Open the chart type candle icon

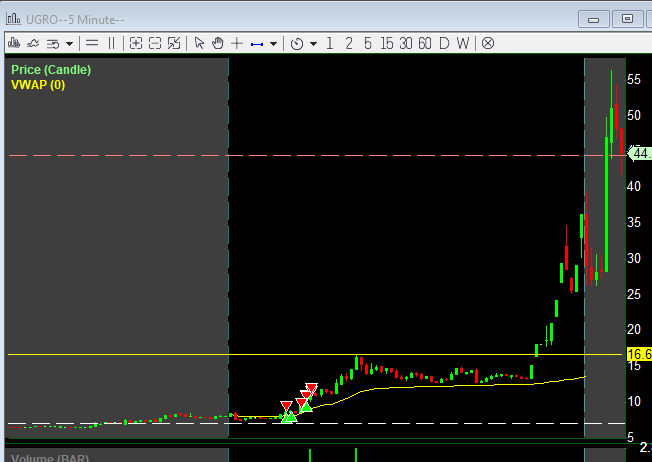[x=14, y=43]
